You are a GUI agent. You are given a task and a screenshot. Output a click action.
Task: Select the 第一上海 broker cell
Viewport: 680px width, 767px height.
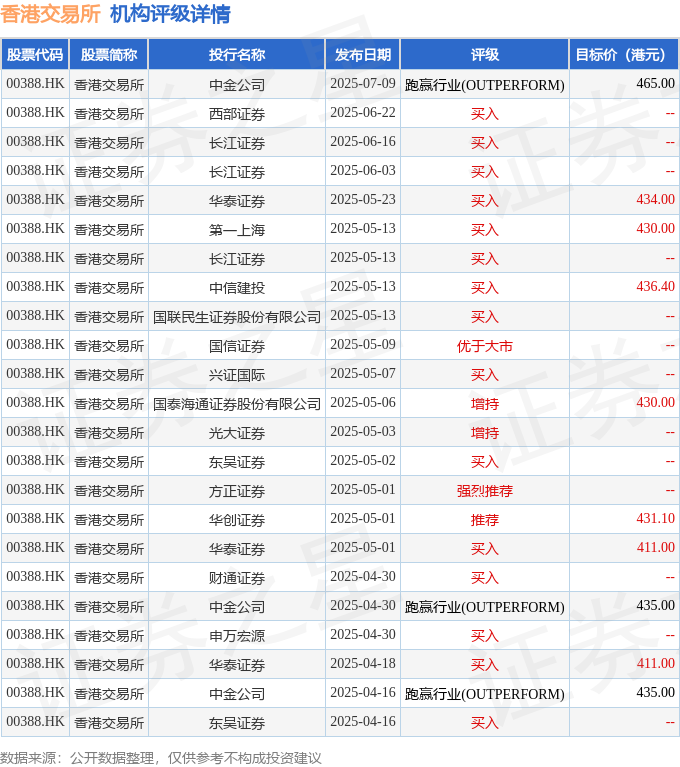[x=237, y=230]
